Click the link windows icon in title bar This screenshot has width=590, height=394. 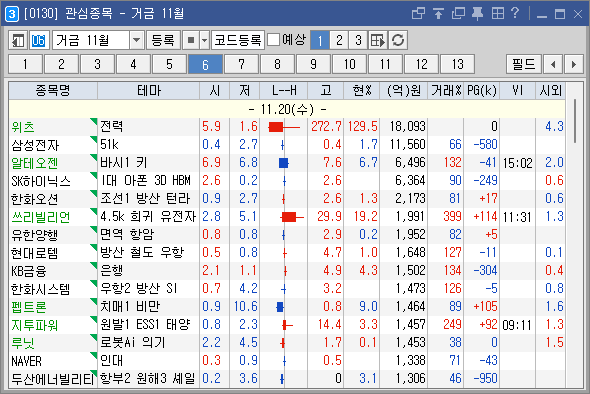coord(418,14)
